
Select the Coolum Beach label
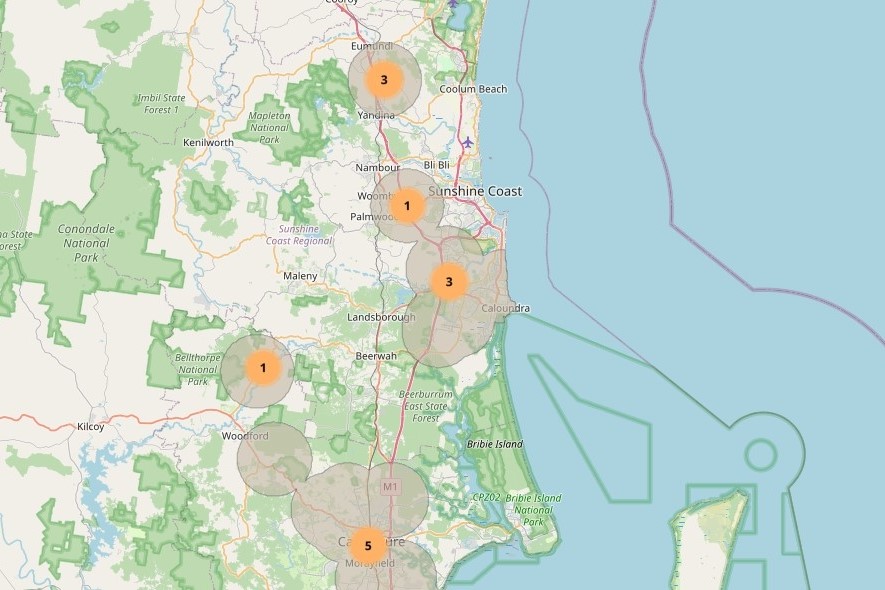(473, 89)
